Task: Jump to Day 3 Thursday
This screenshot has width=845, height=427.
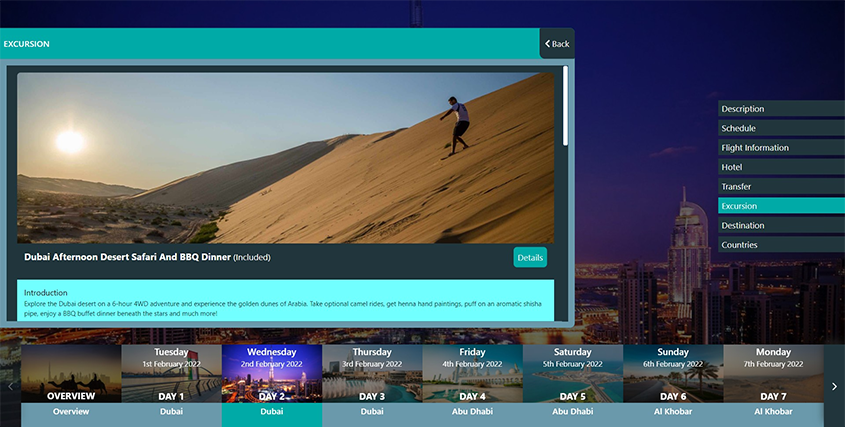Action: [372, 380]
